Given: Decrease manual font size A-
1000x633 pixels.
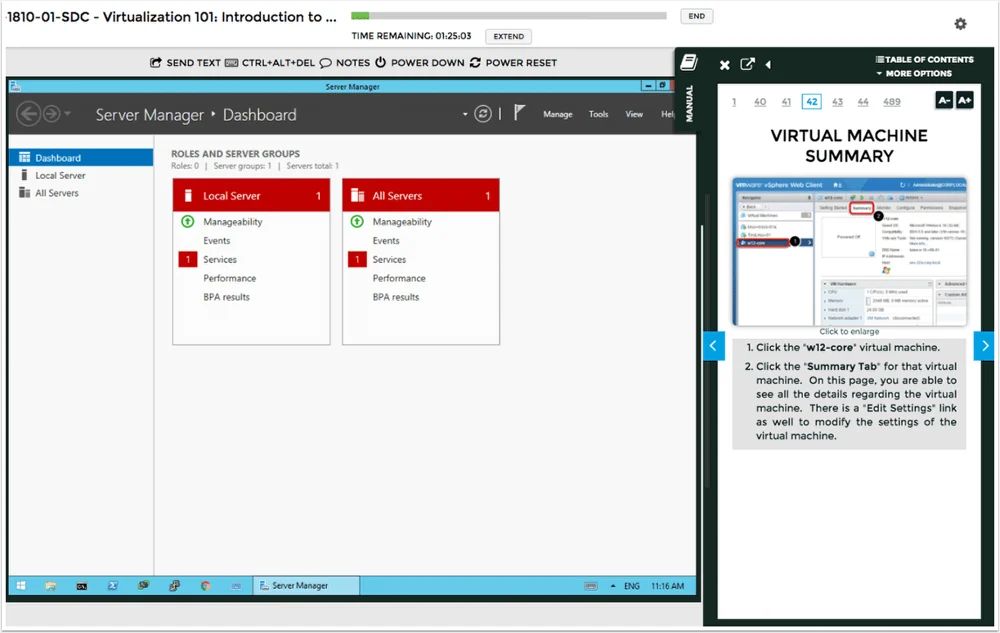Looking at the screenshot, I should tap(944, 100).
